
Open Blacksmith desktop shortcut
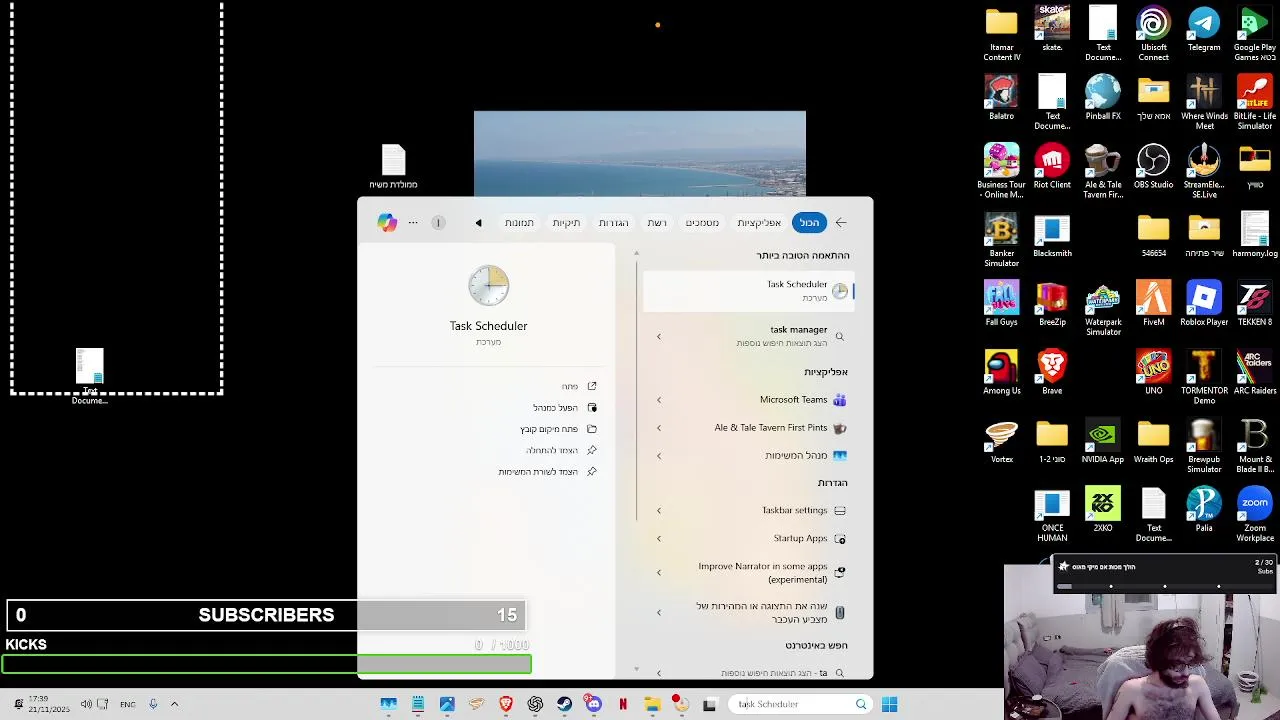pyautogui.click(x=1052, y=235)
